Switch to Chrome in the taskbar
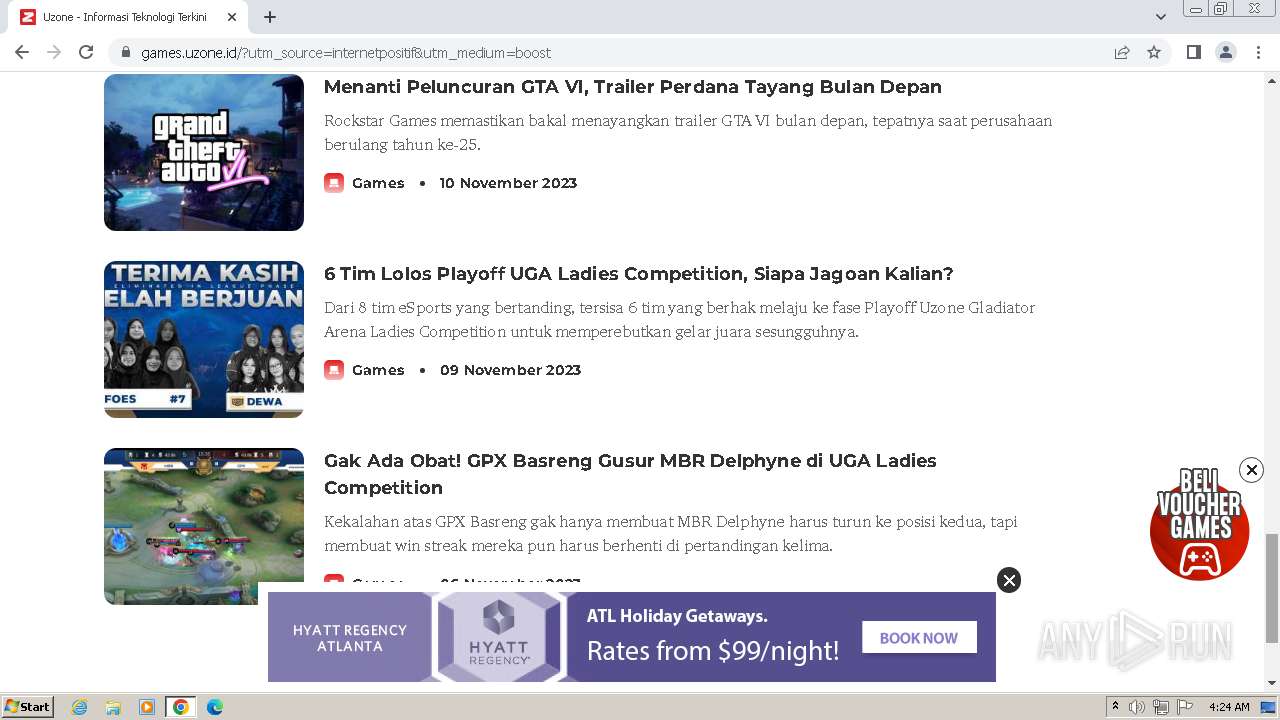 pos(181,707)
